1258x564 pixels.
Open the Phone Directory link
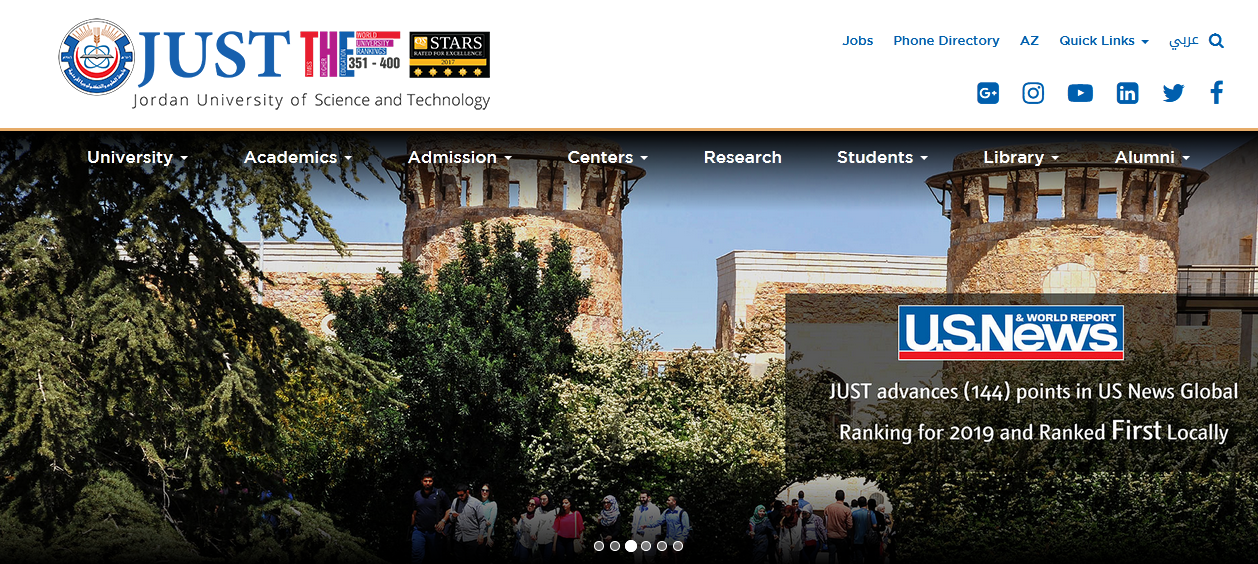(946, 41)
